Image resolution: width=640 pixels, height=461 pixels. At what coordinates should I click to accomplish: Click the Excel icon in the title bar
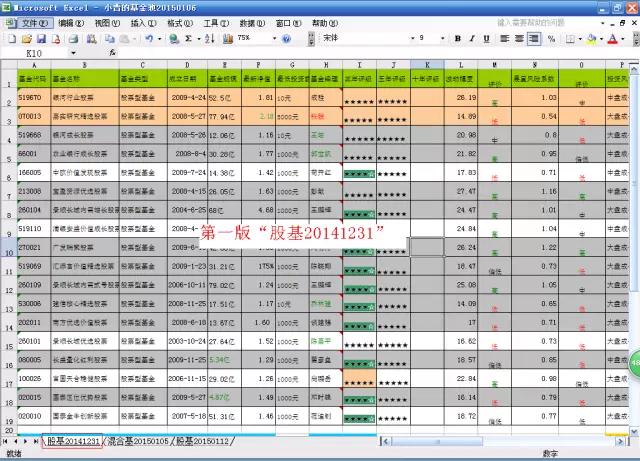[x=6, y=7]
